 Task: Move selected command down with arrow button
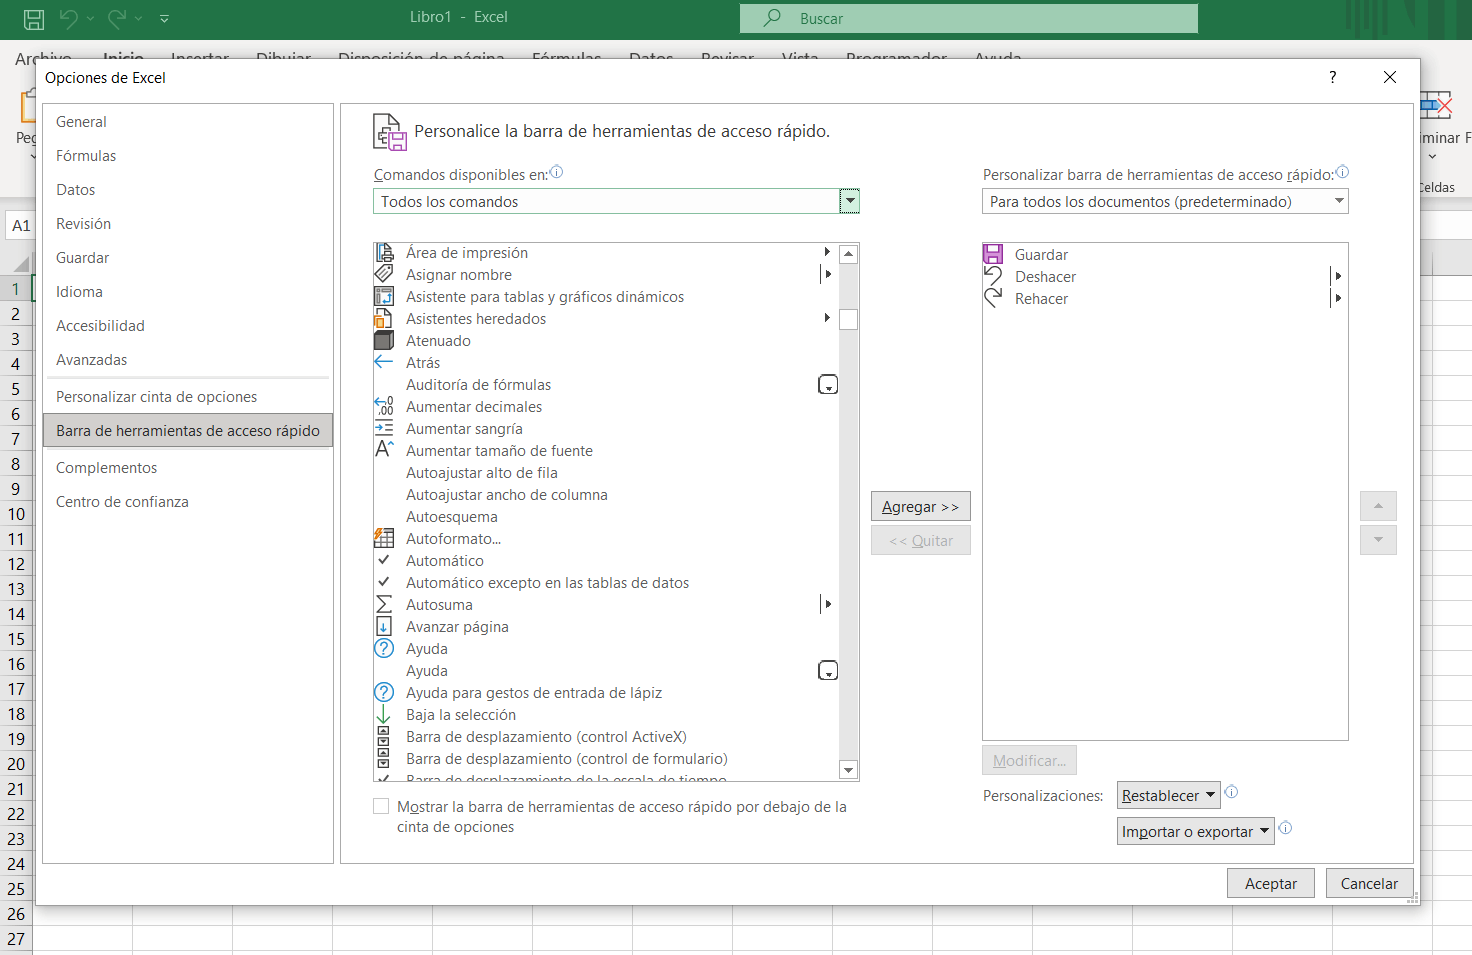1378,540
